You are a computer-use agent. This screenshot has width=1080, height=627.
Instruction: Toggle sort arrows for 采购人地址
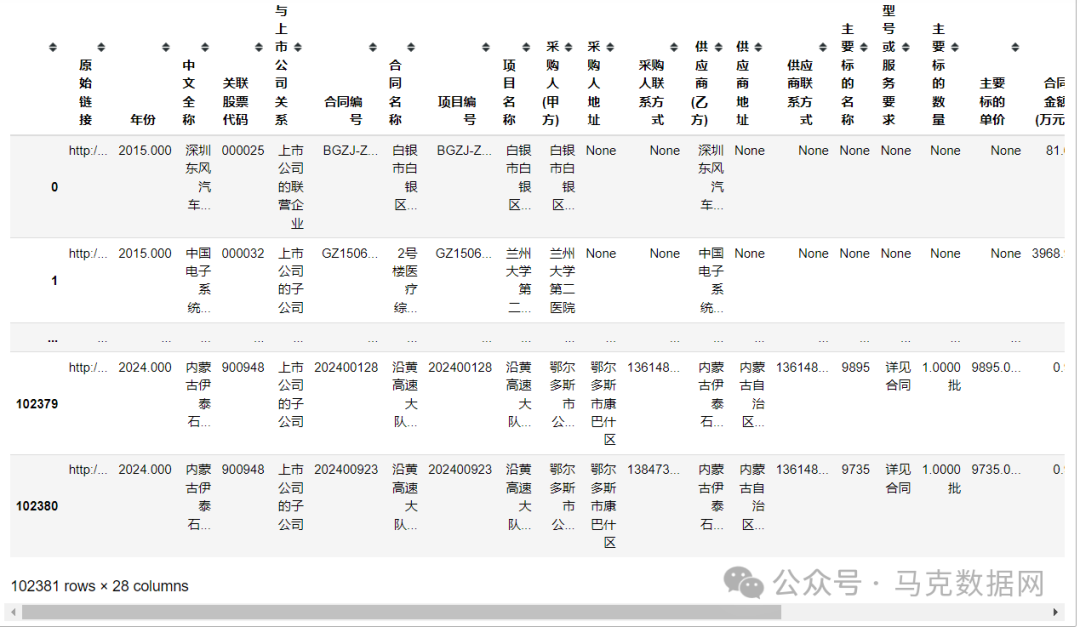610,48
